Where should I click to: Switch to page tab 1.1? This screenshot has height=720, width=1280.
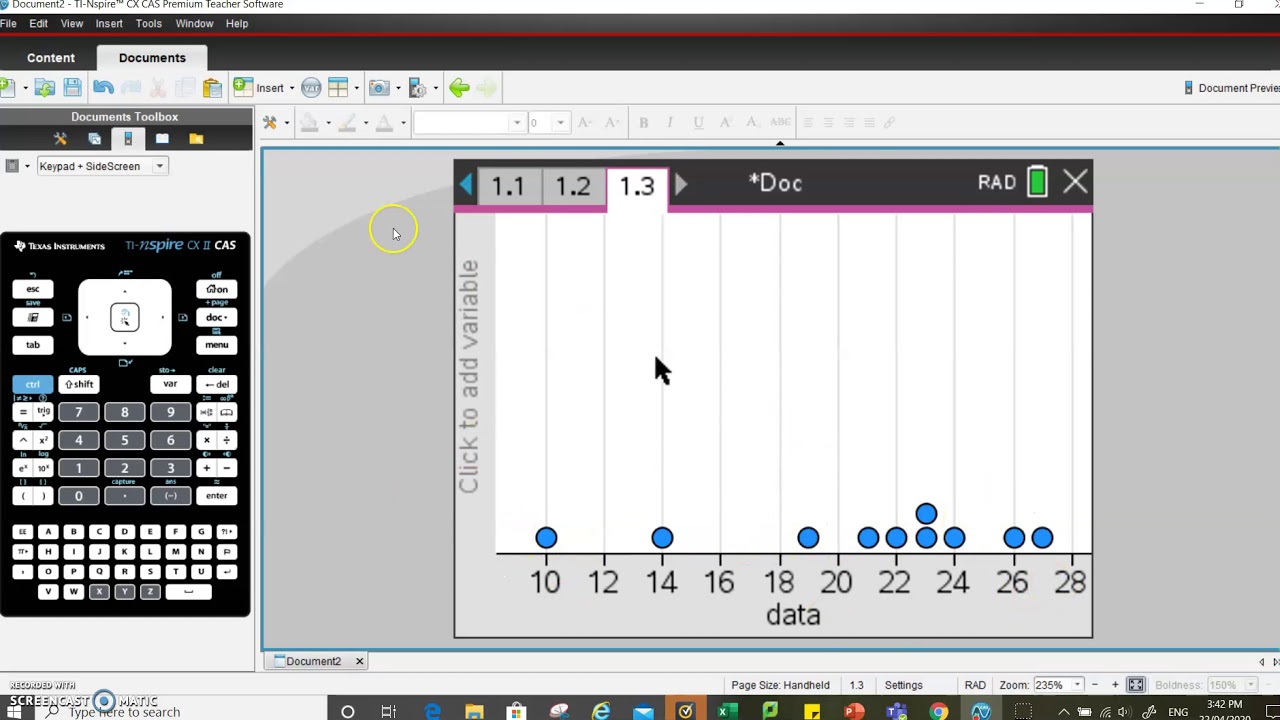pyautogui.click(x=507, y=186)
